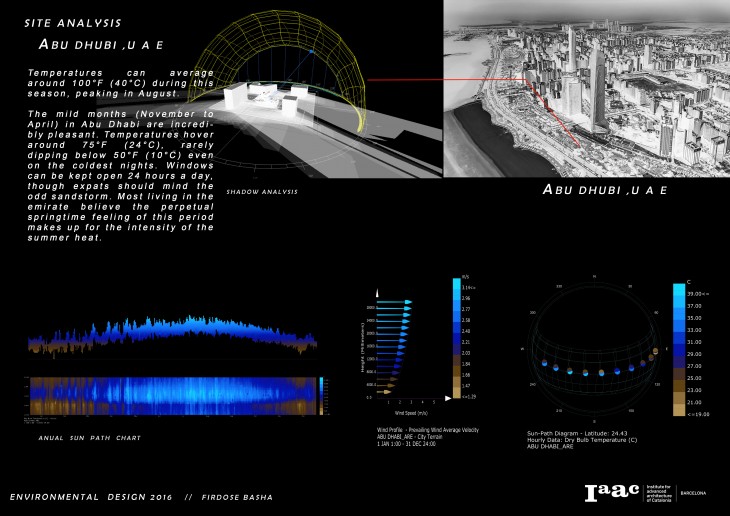Viewport: 730px width, 516px height.
Task: Pick the 3.14 m/s wind legend swatch
Action: coord(457,286)
